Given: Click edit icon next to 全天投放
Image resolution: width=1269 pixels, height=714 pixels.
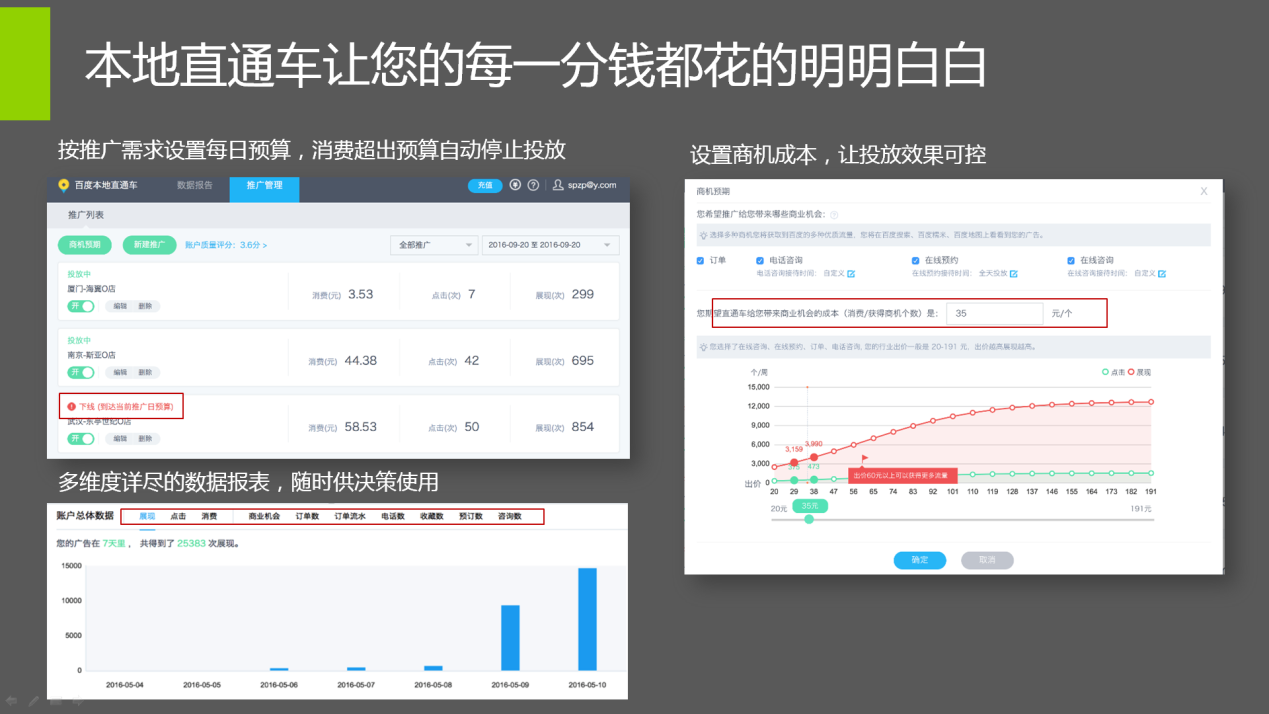Looking at the screenshot, I should [x=1013, y=273].
